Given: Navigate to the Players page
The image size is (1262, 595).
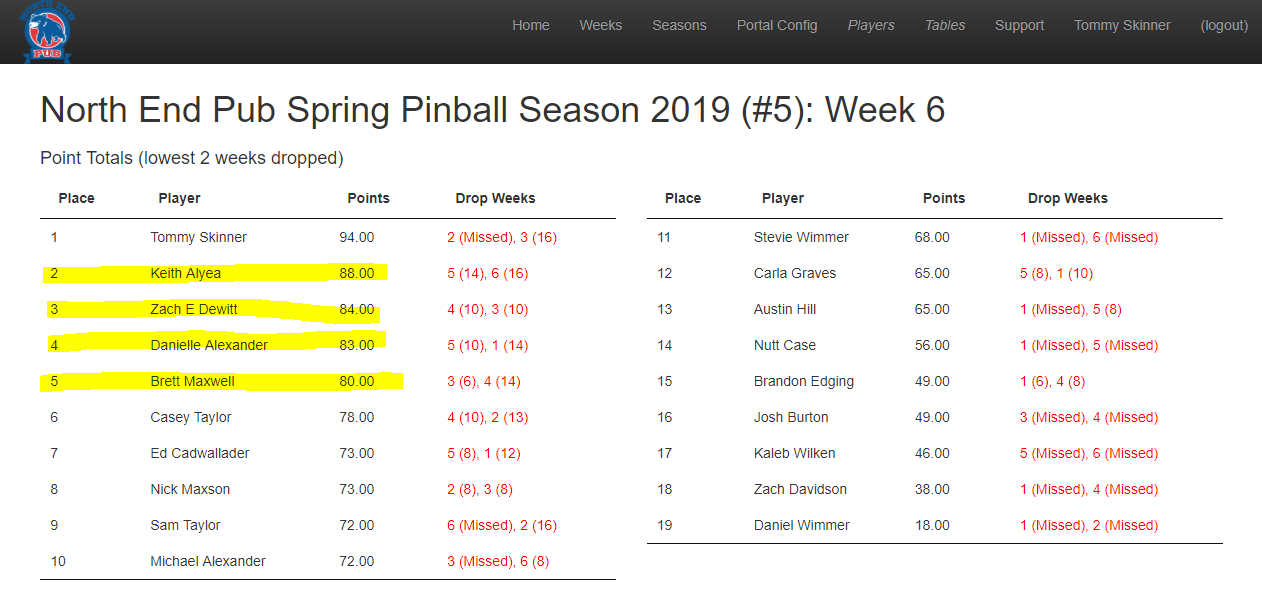Looking at the screenshot, I should pyautogui.click(x=871, y=26).
